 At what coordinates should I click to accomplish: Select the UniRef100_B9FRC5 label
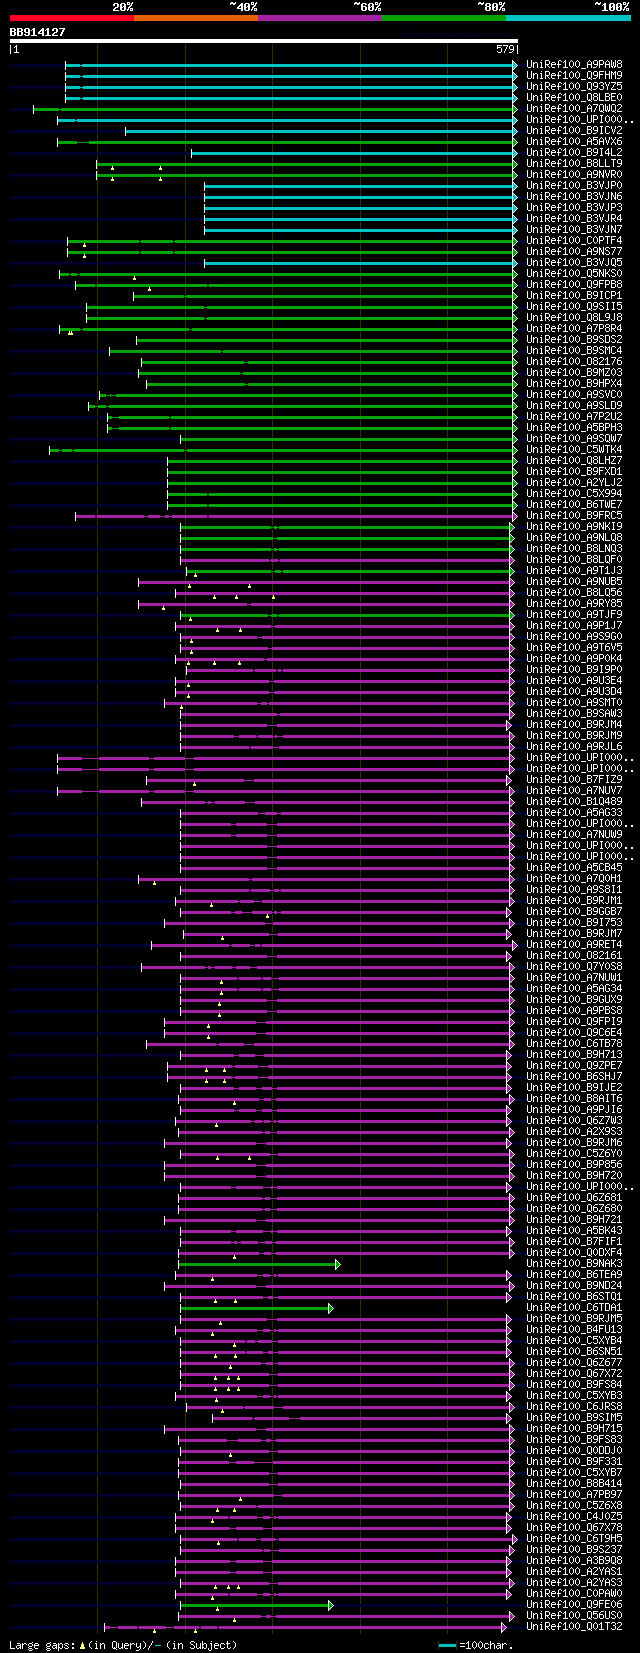click(574, 515)
